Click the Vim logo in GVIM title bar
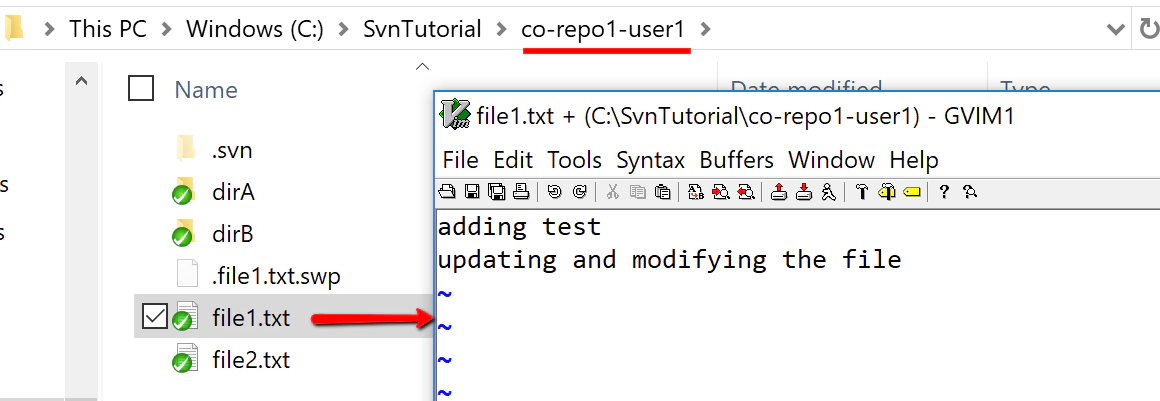This screenshot has height=401, width=1160. point(455,114)
